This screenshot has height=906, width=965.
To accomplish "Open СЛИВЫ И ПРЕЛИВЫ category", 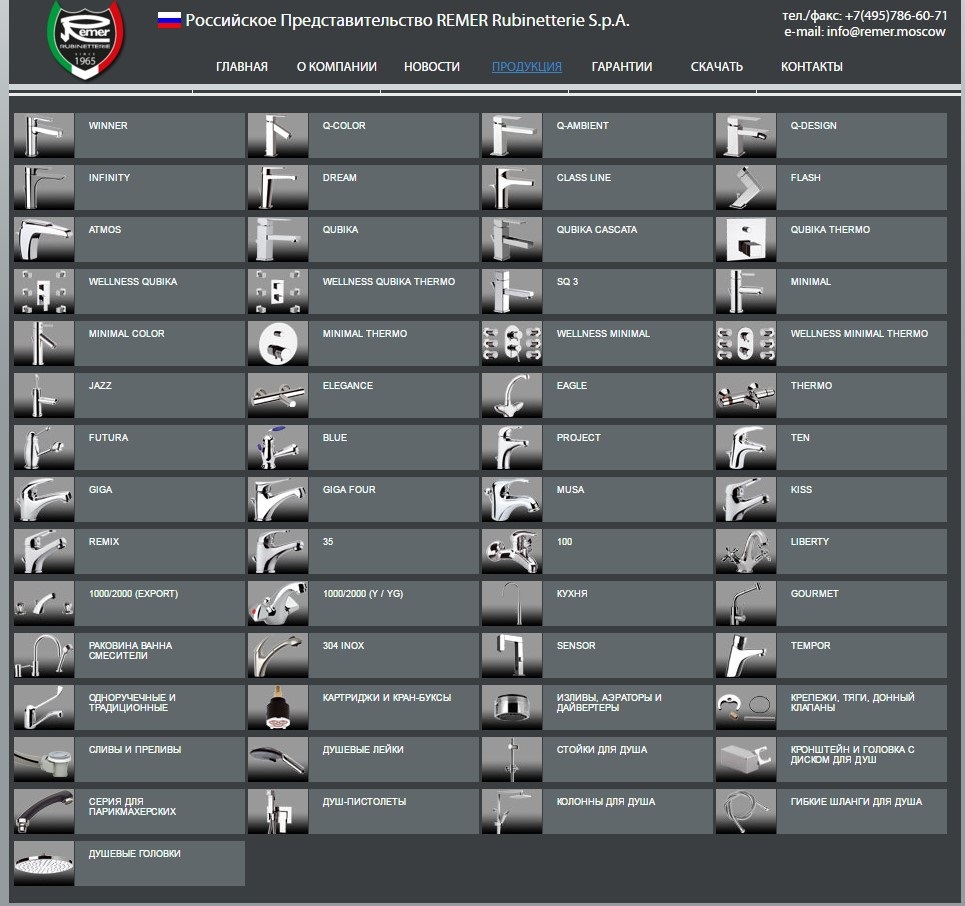I will pyautogui.click(x=135, y=750).
